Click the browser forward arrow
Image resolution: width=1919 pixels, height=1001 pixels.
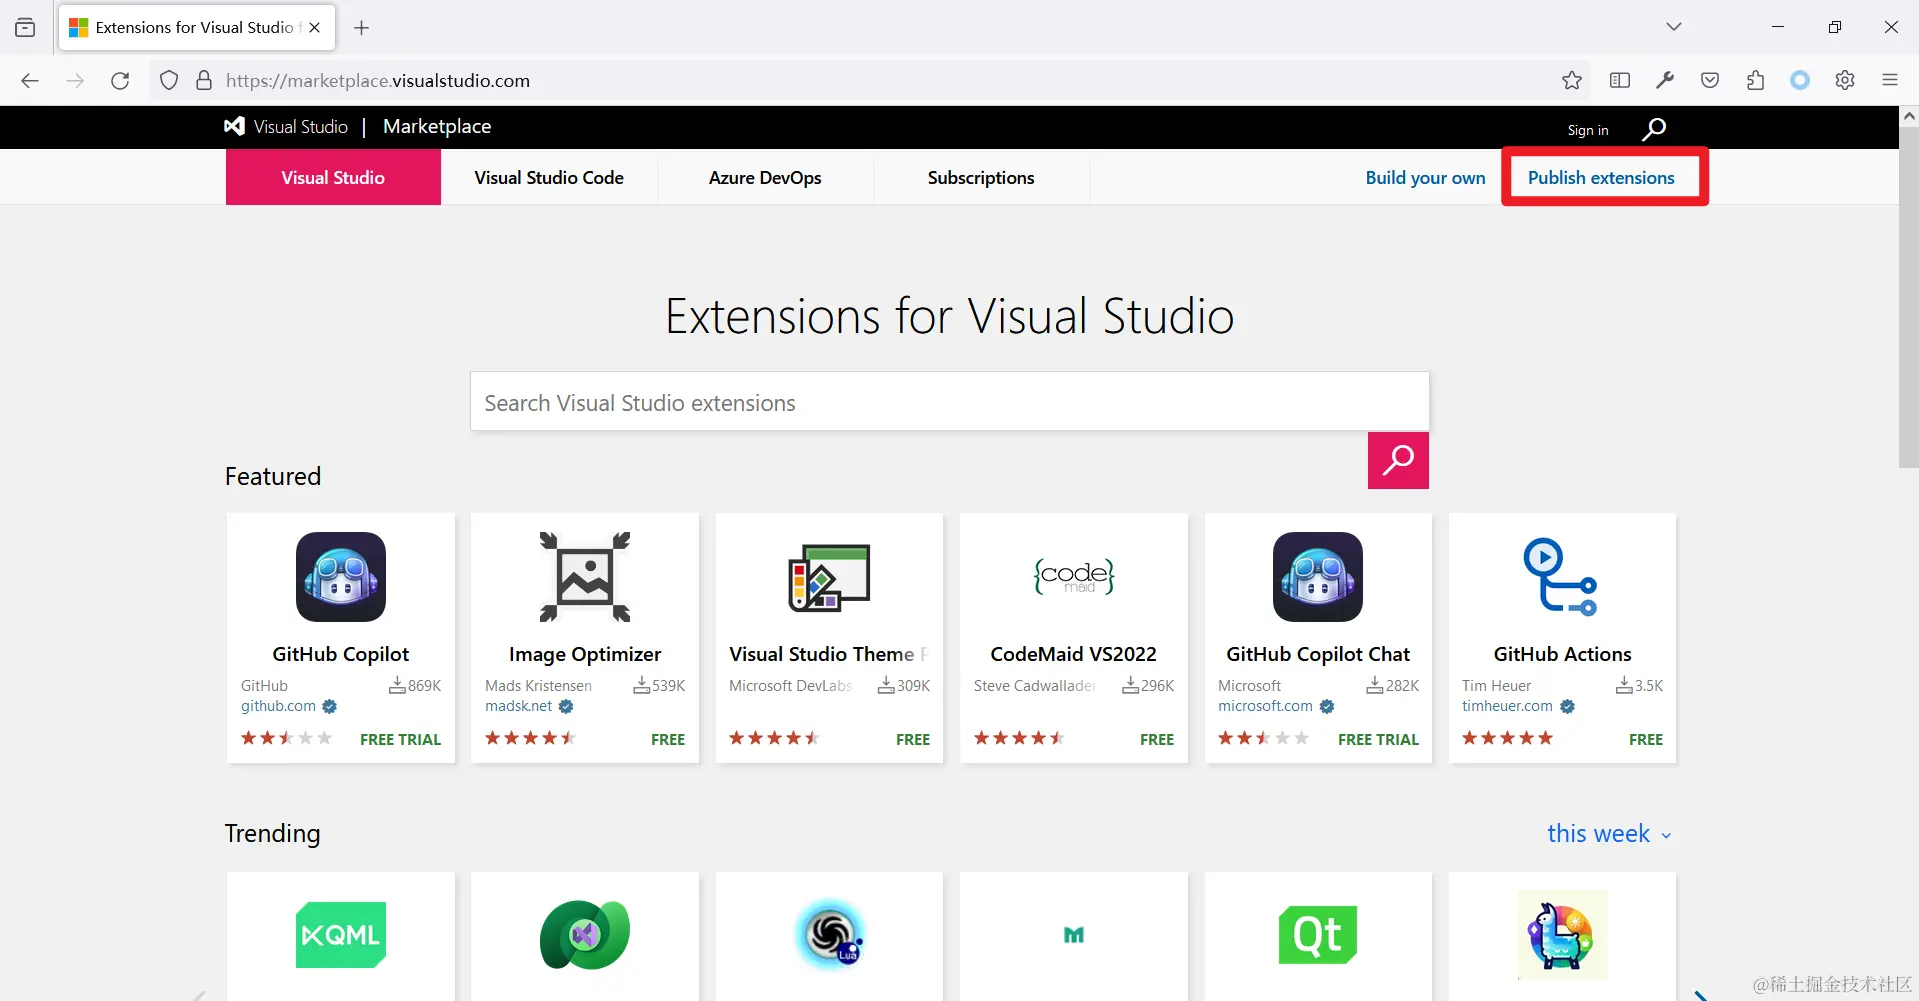75,81
